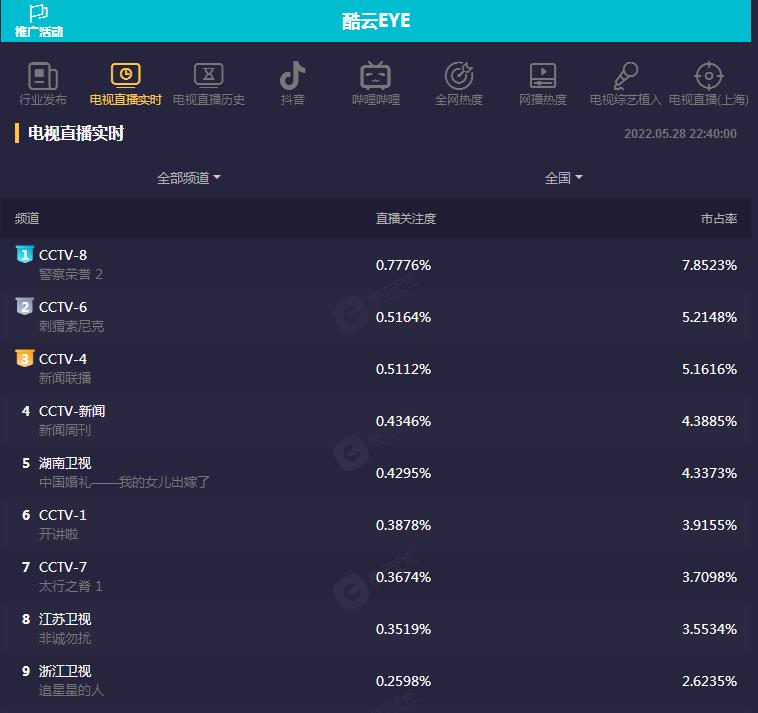This screenshot has width=758, height=713.
Task: Click the blue rank 1 badge
Action: coord(25,254)
